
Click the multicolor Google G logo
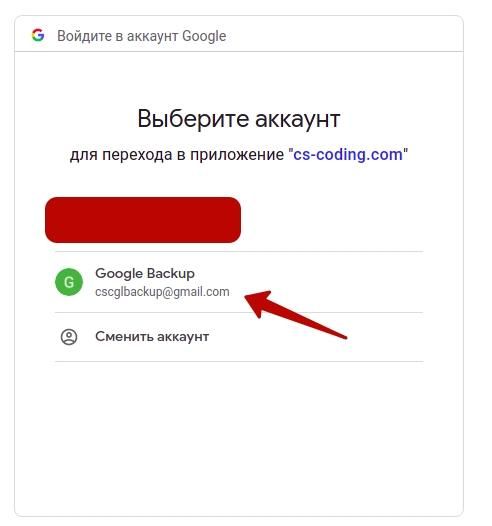pyautogui.click(x=38, y=35)
